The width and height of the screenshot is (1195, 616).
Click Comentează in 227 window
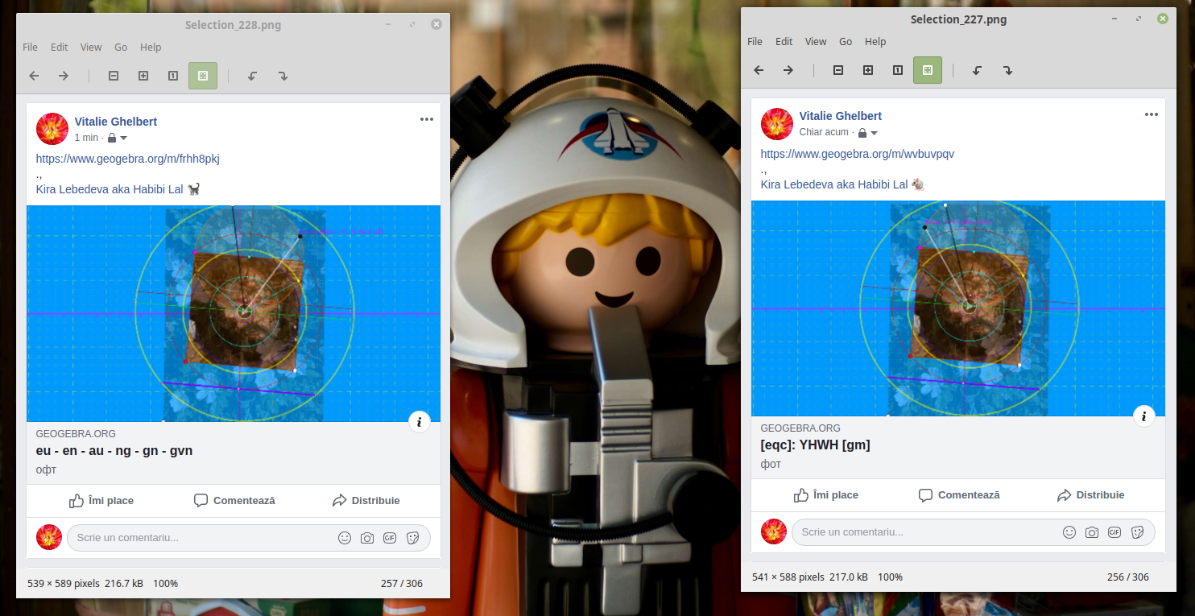[959, 496]
